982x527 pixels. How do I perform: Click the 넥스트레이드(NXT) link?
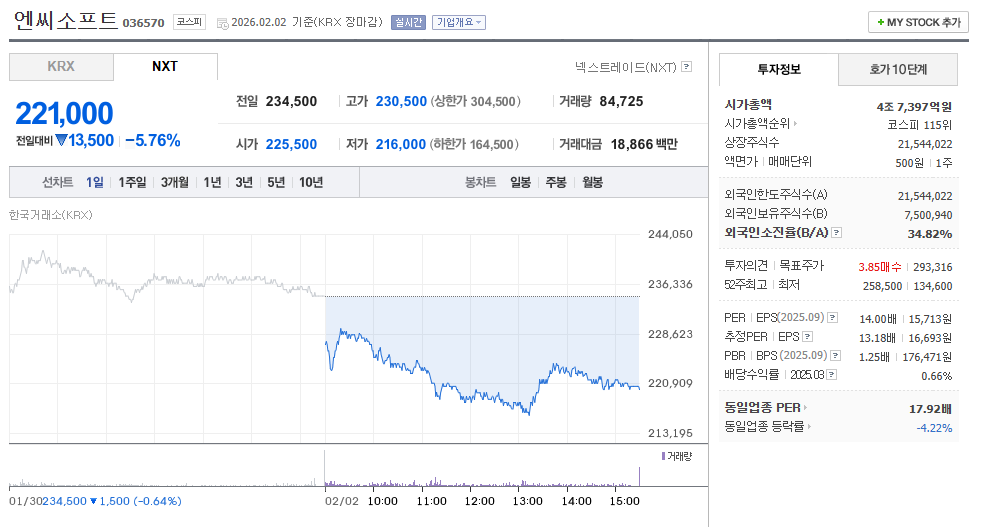(626, 66)
